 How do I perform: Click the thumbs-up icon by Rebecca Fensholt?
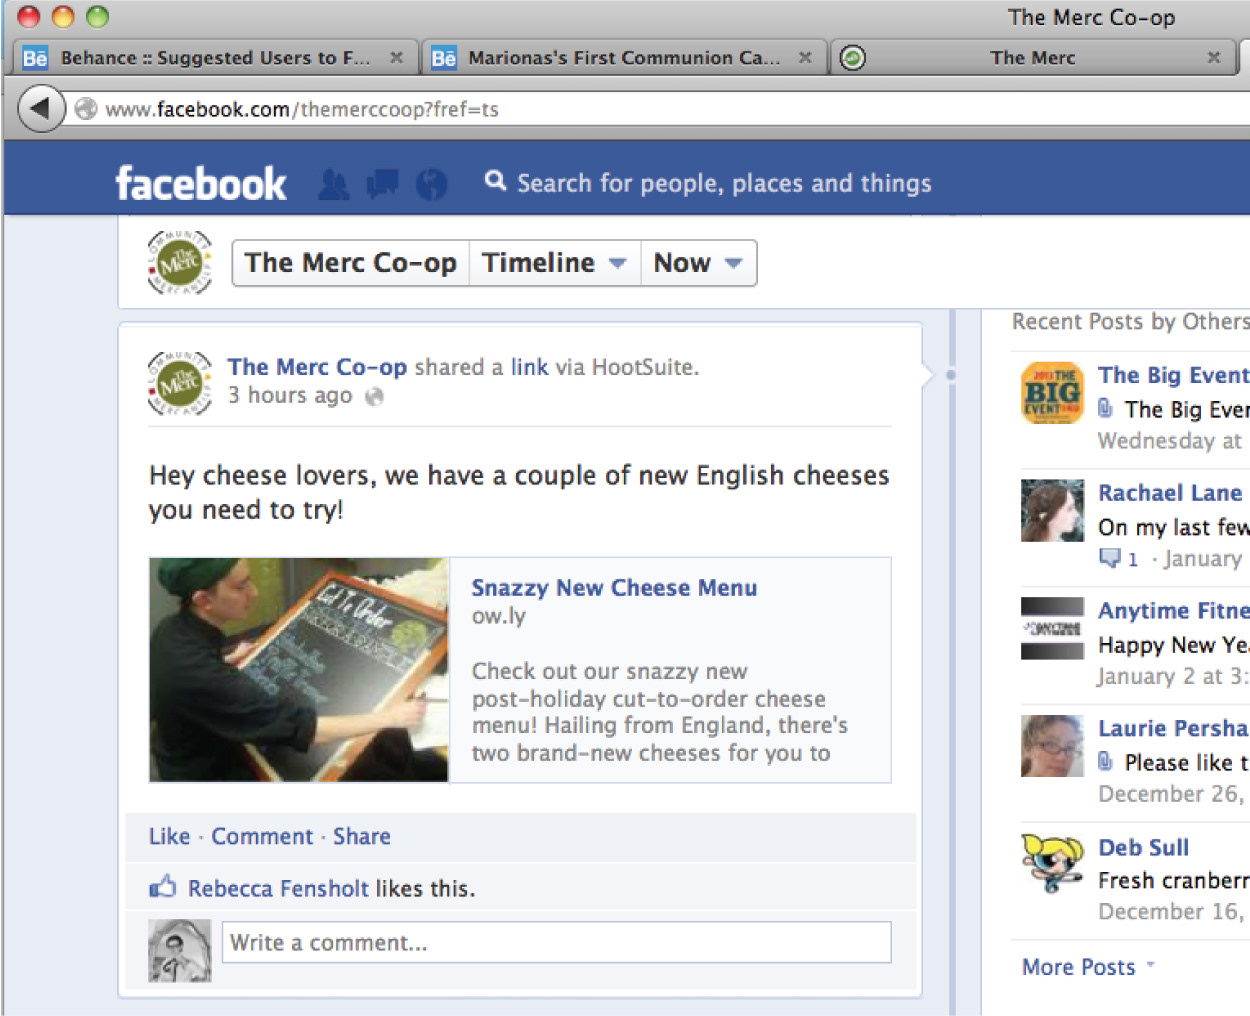click(x=162, y=887)
